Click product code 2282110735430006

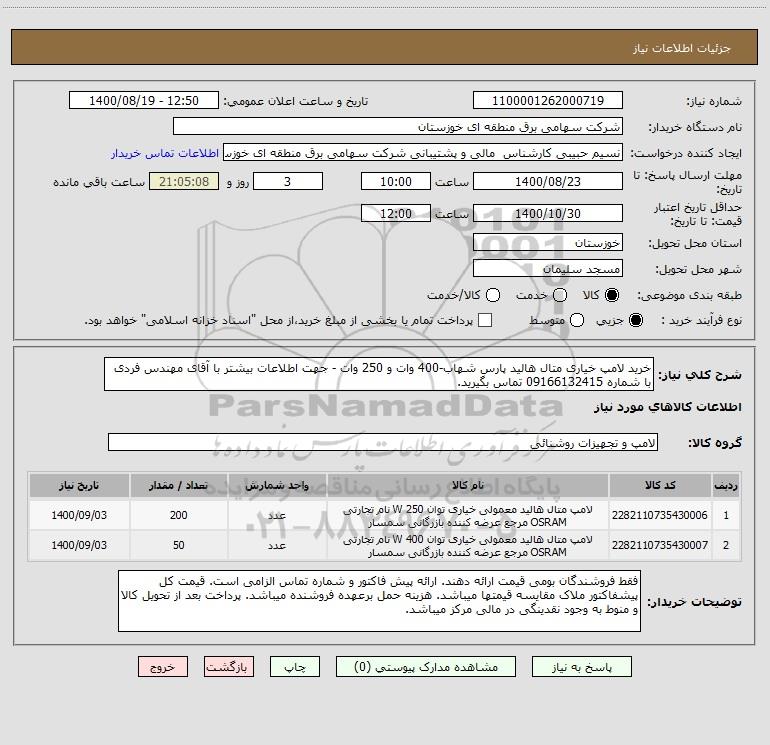click(660, 515)
